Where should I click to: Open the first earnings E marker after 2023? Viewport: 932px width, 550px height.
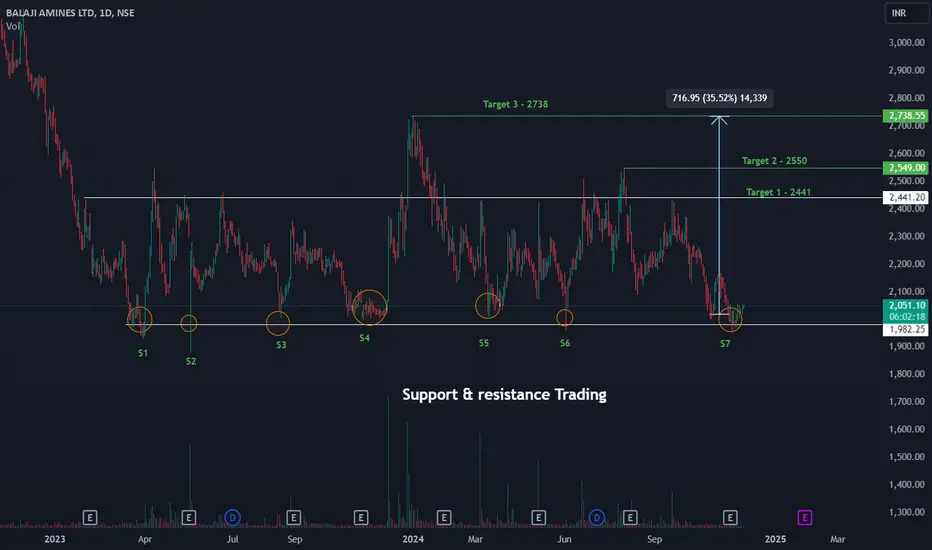90,518
